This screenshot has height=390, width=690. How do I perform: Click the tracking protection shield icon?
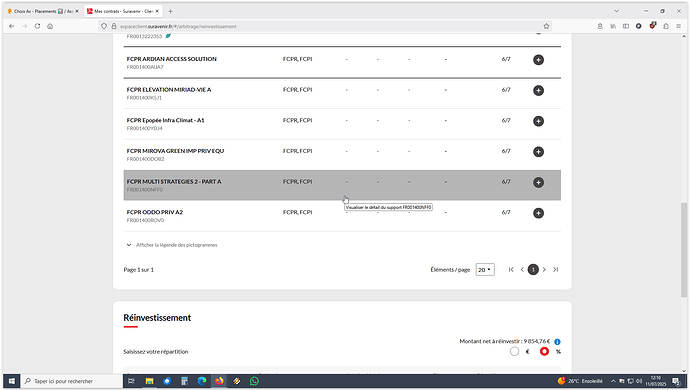point(104,26)
